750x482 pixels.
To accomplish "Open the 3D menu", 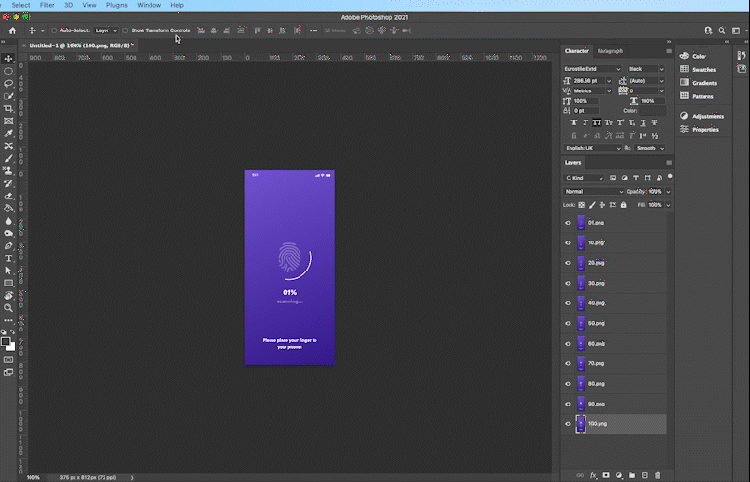I will [x=68, y=5].
